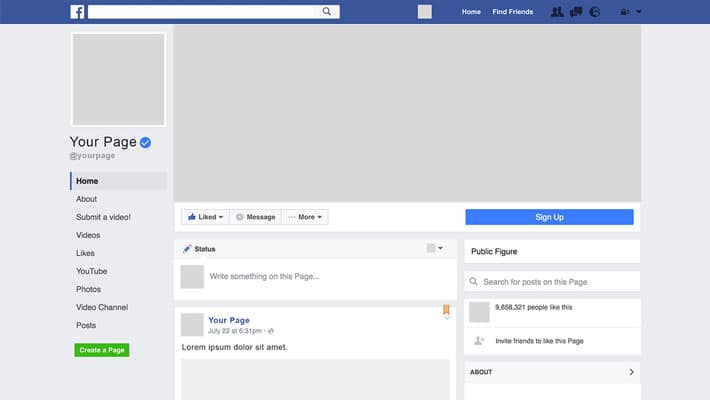Click the blue verified badge by Your Page

coord(145,142)
